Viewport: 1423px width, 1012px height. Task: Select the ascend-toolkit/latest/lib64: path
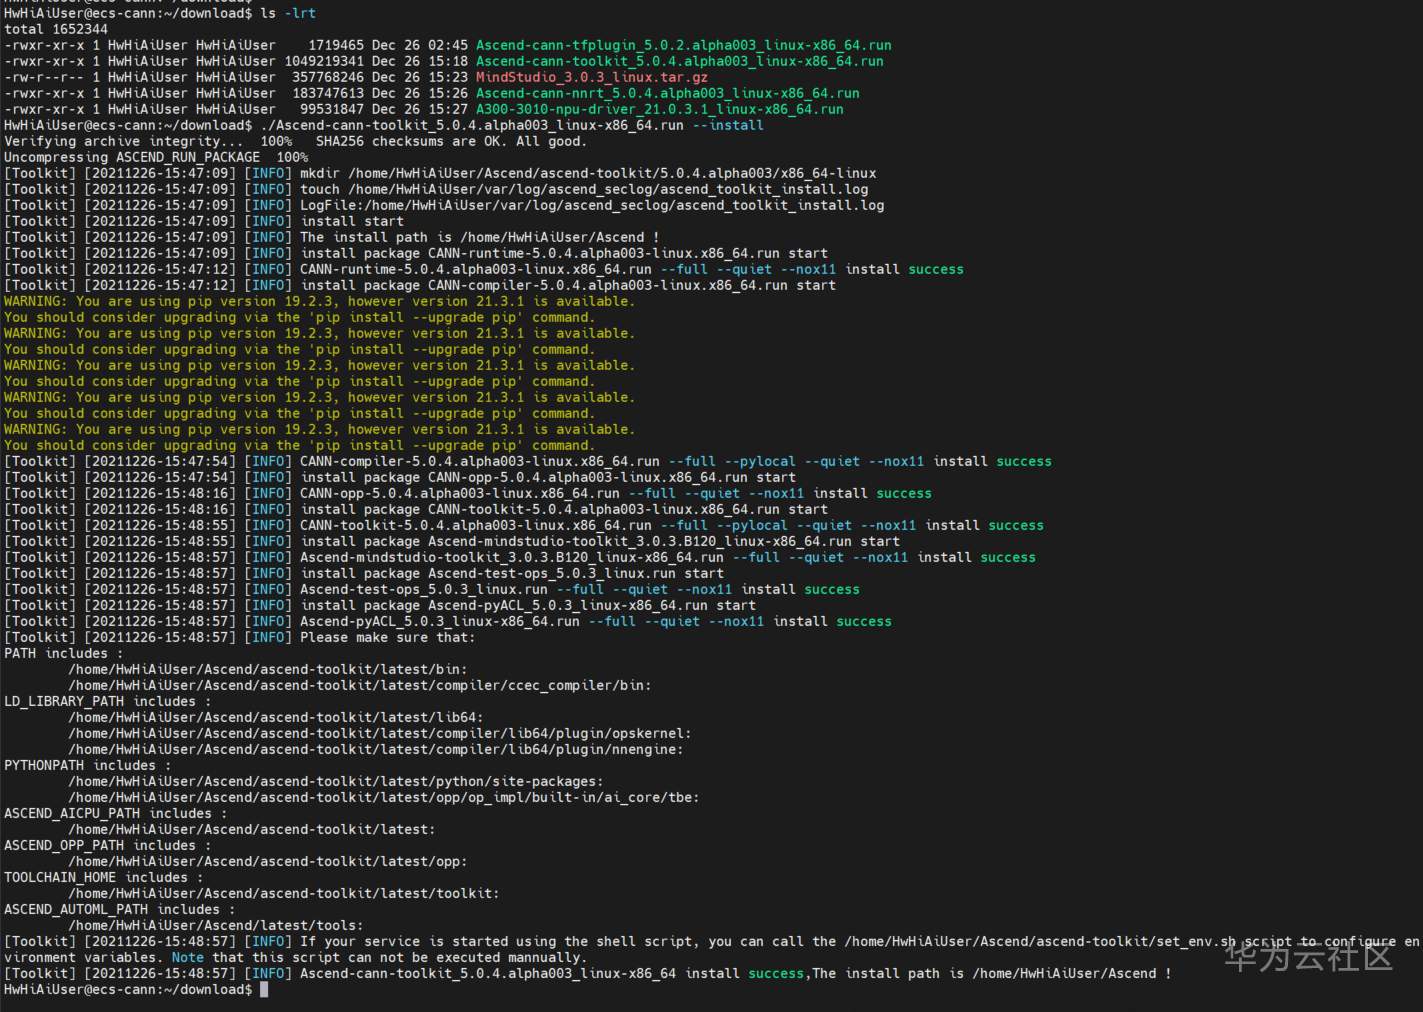[x=276, y=717]
